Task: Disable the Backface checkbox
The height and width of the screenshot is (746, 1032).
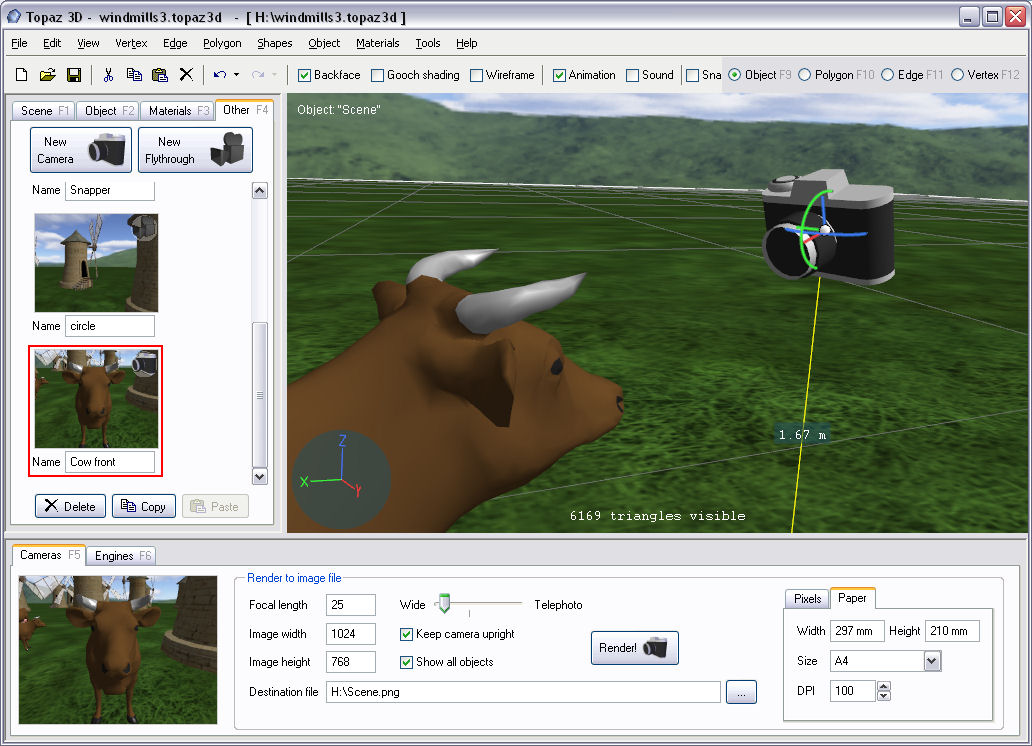Action: click(x=305, y=75)
